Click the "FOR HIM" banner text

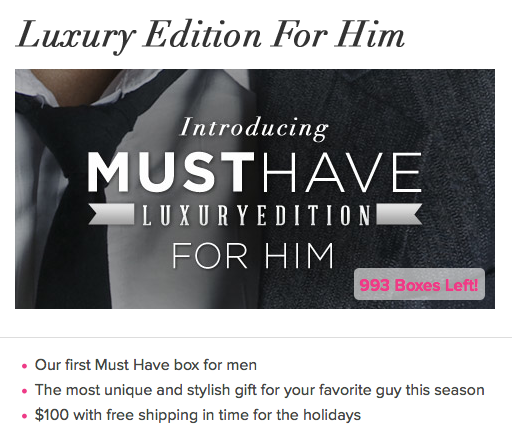coord(253,256)
